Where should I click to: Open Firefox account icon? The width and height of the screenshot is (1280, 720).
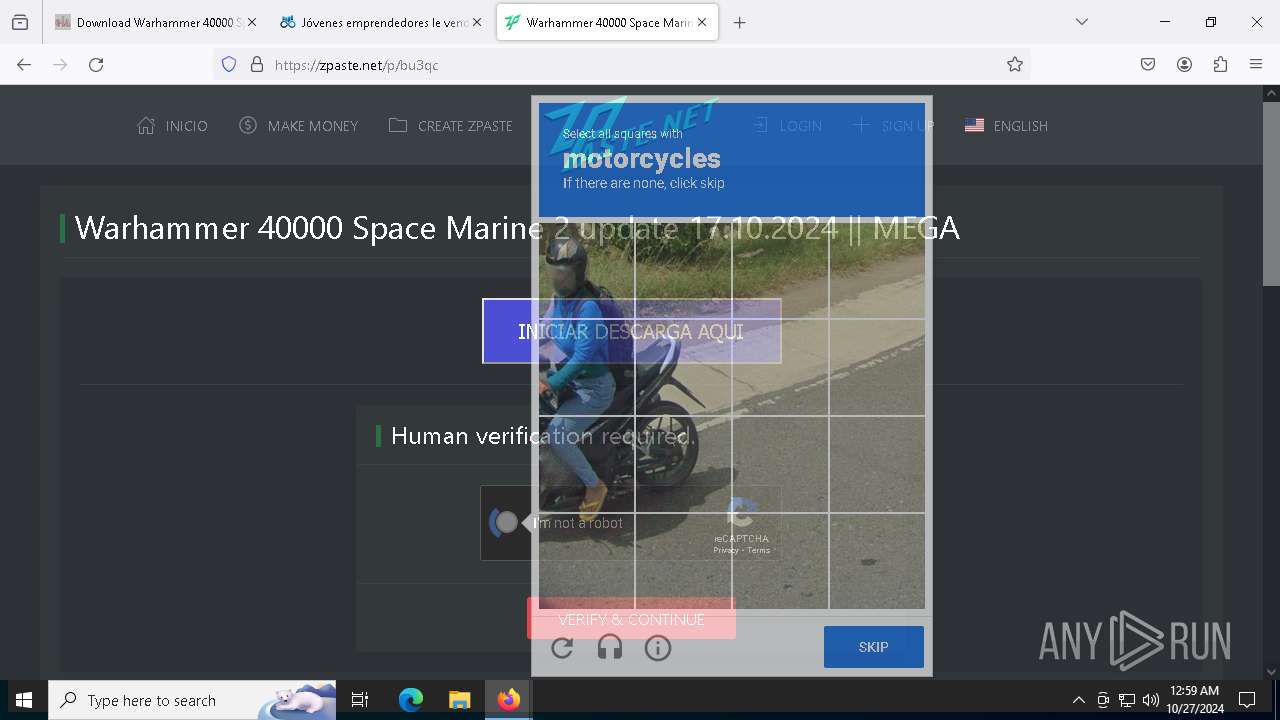1184,64
